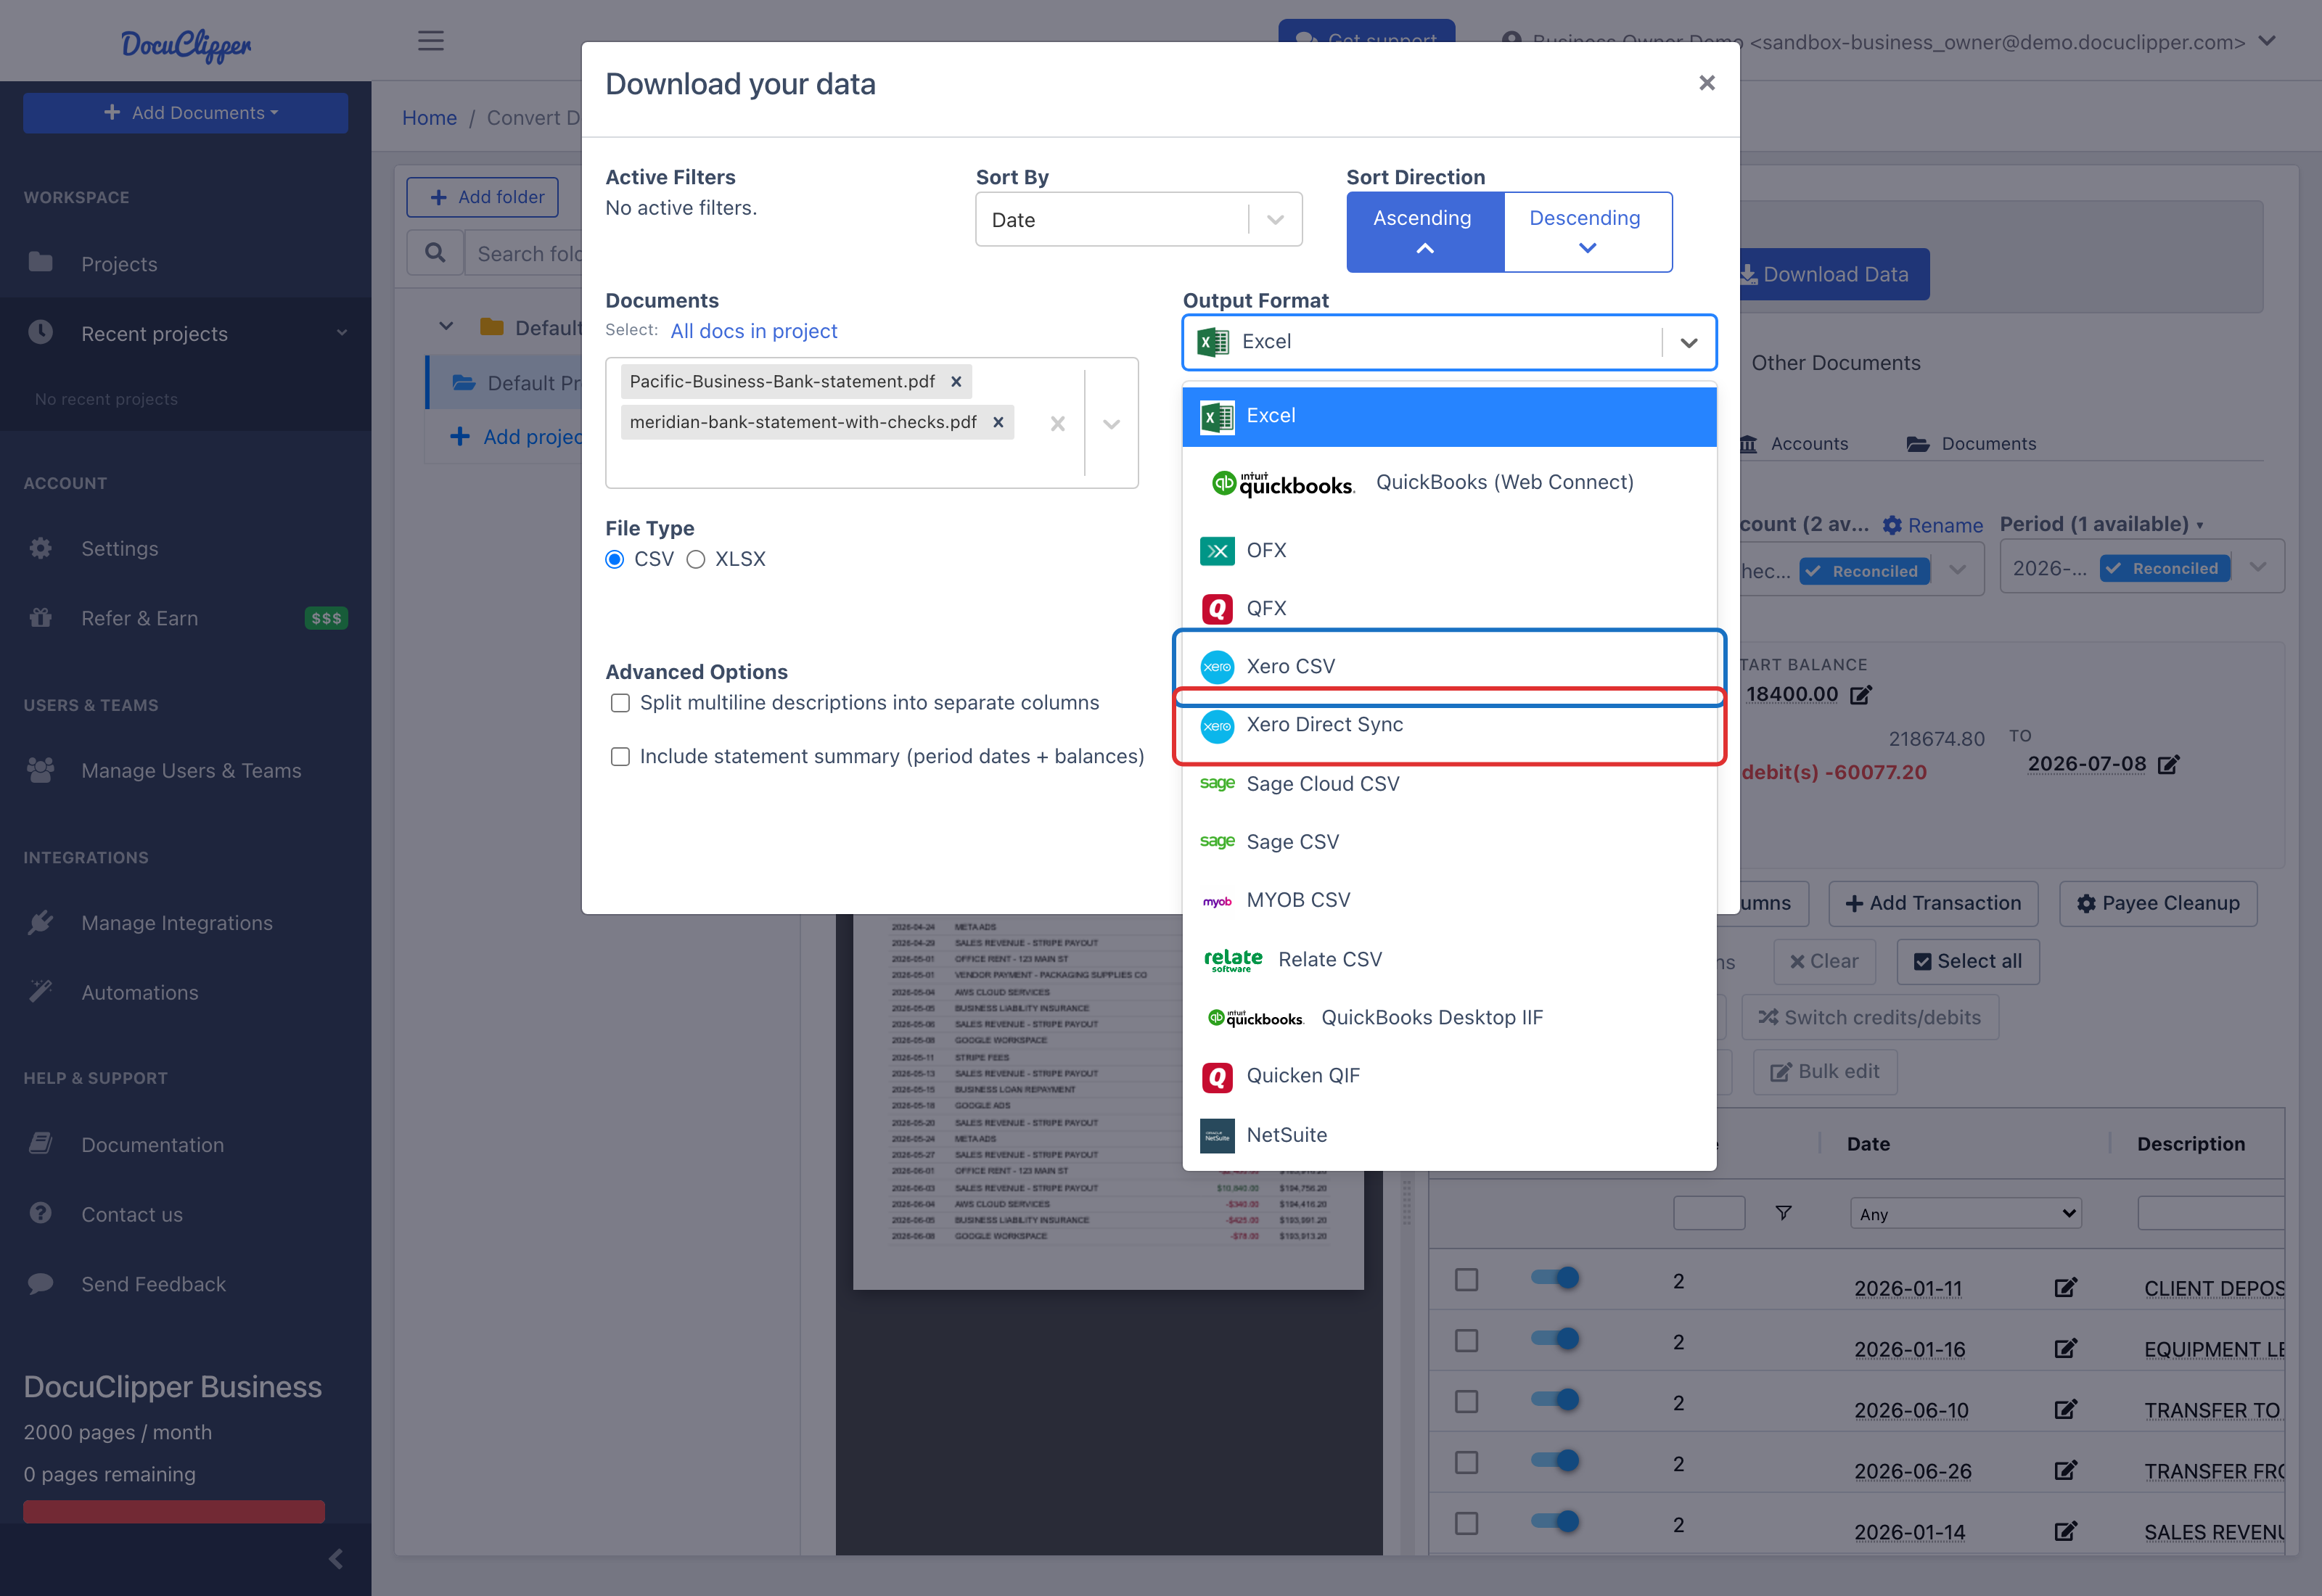Click All docs in project link
Image resolution: width=2322 pixels, height=1596 pixels.
click(x=753, y=331)
